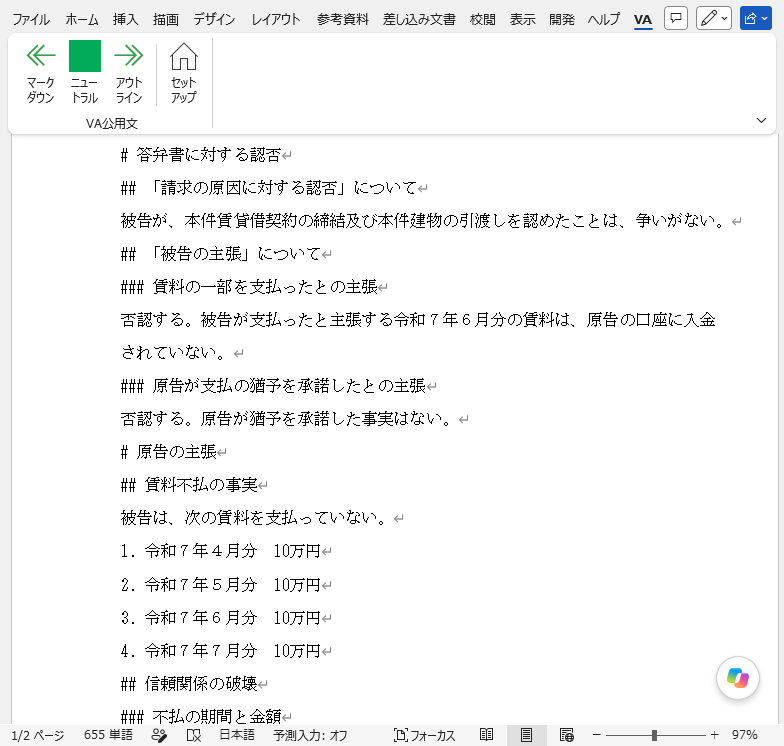
Task: Click the zoom out minus button
Action: (596, 735)
